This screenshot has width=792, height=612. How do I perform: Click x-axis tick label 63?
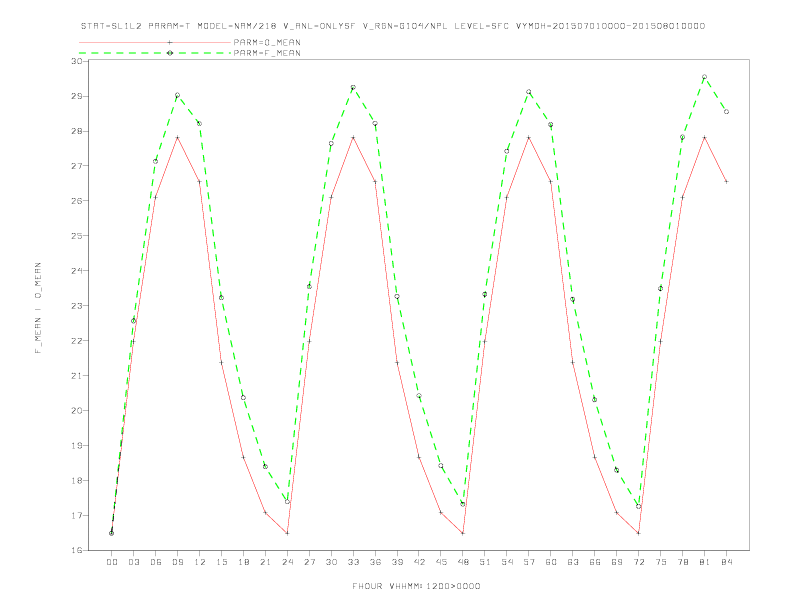[x=573, y=562]
